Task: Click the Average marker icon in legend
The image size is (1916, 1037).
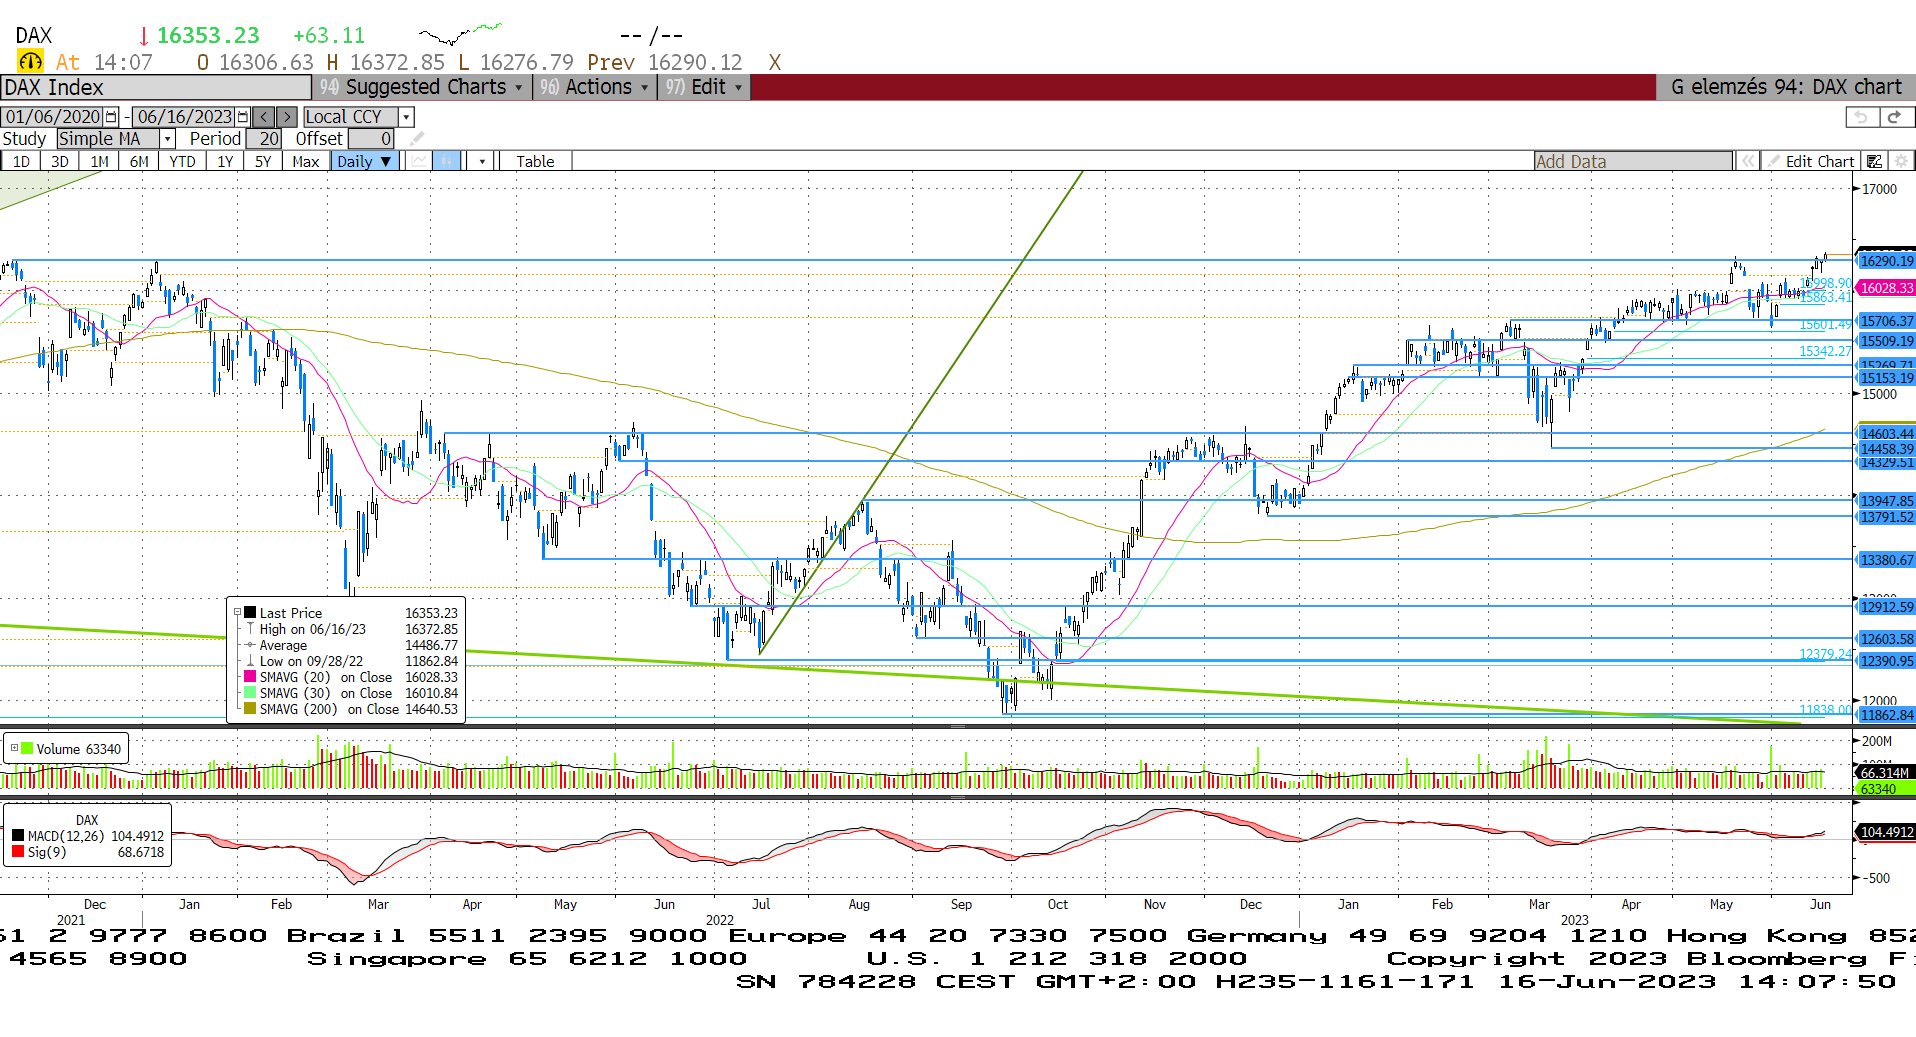Action: 250,645
